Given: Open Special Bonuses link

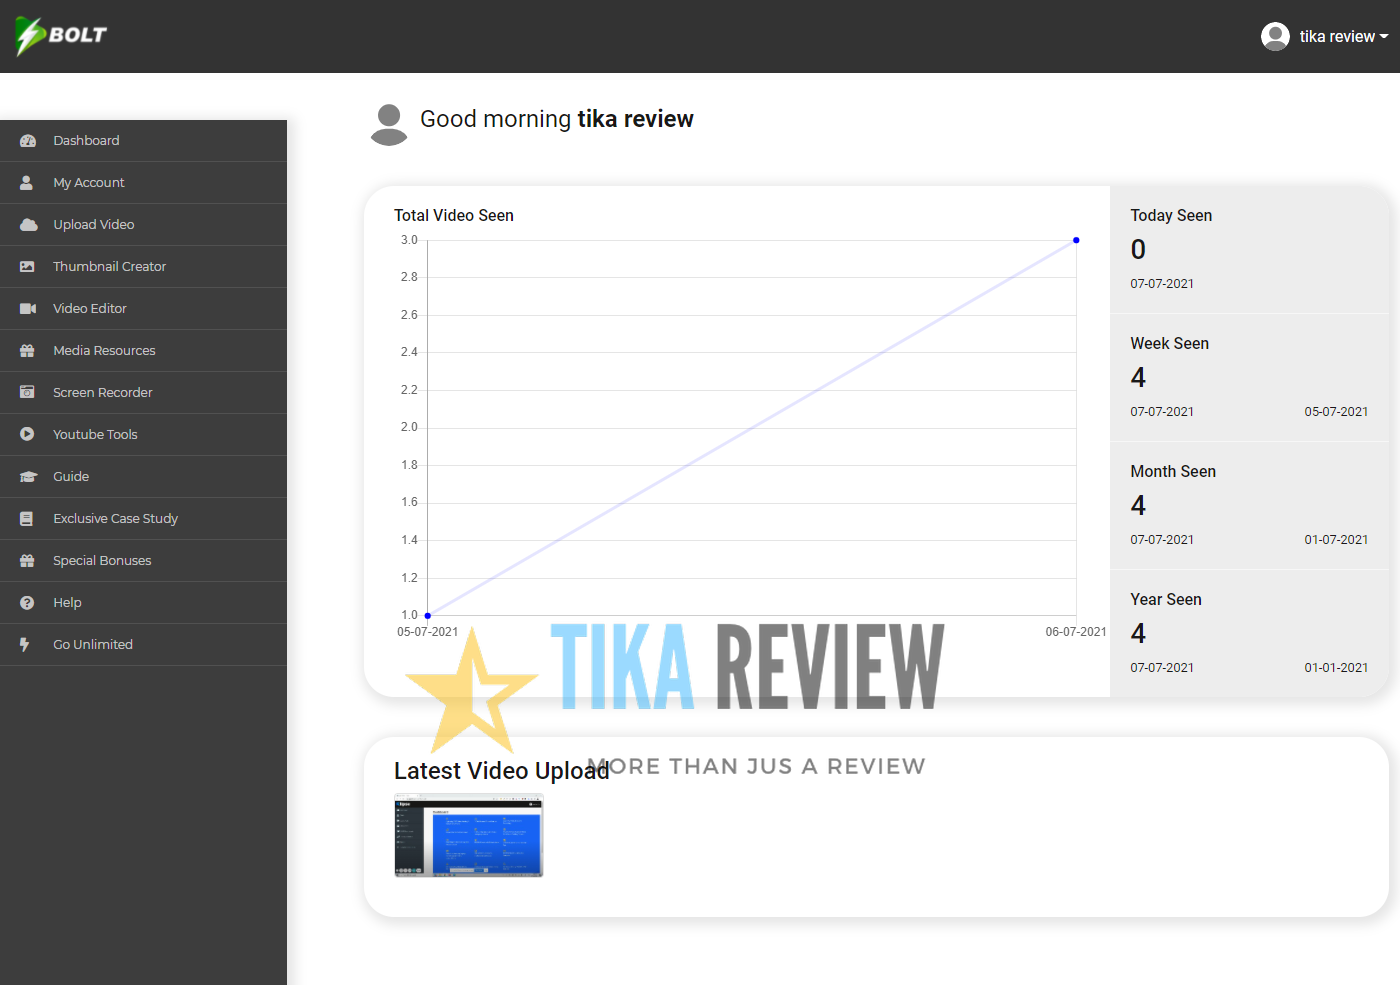Looking at the screenshot, I should point(102,561).
